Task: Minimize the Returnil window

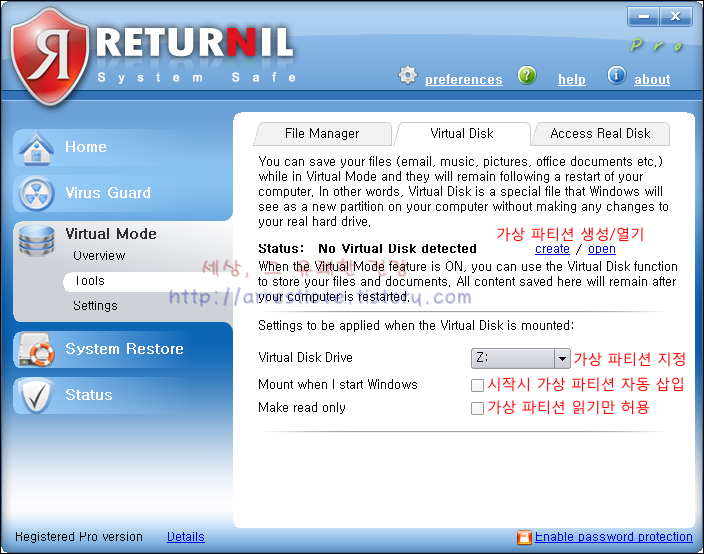Action: click(x=643, y=17)
